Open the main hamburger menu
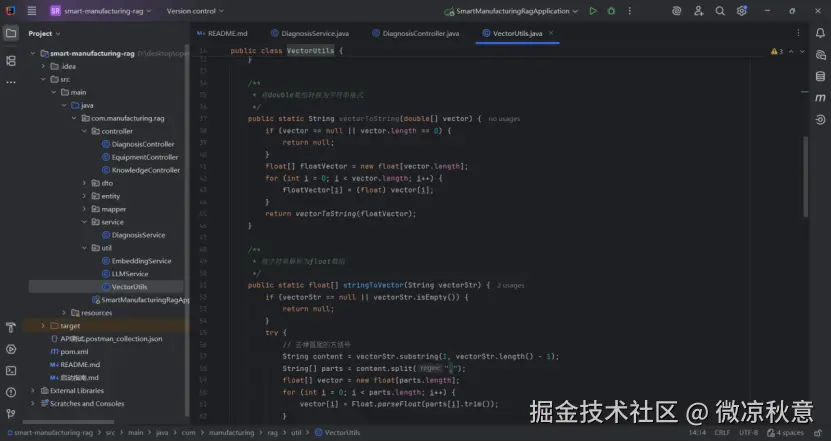Viewport: 831px width, 442px height. point(32,11)
